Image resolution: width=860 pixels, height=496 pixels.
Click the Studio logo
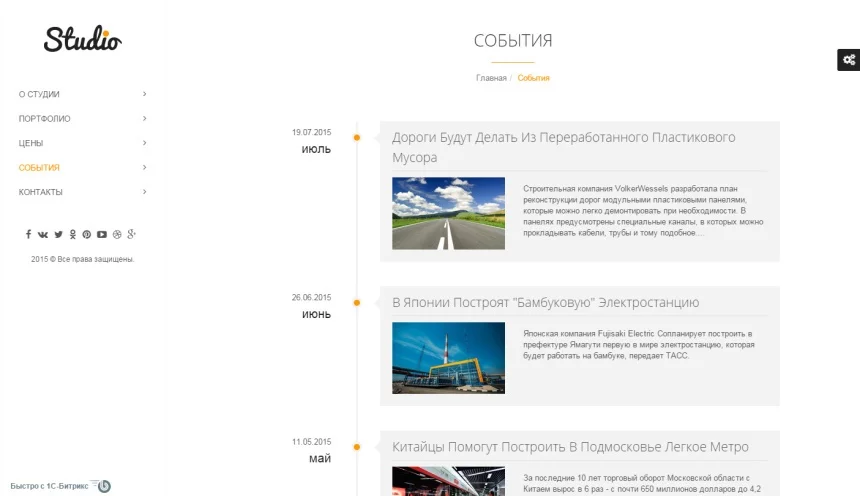click(83, 39)
